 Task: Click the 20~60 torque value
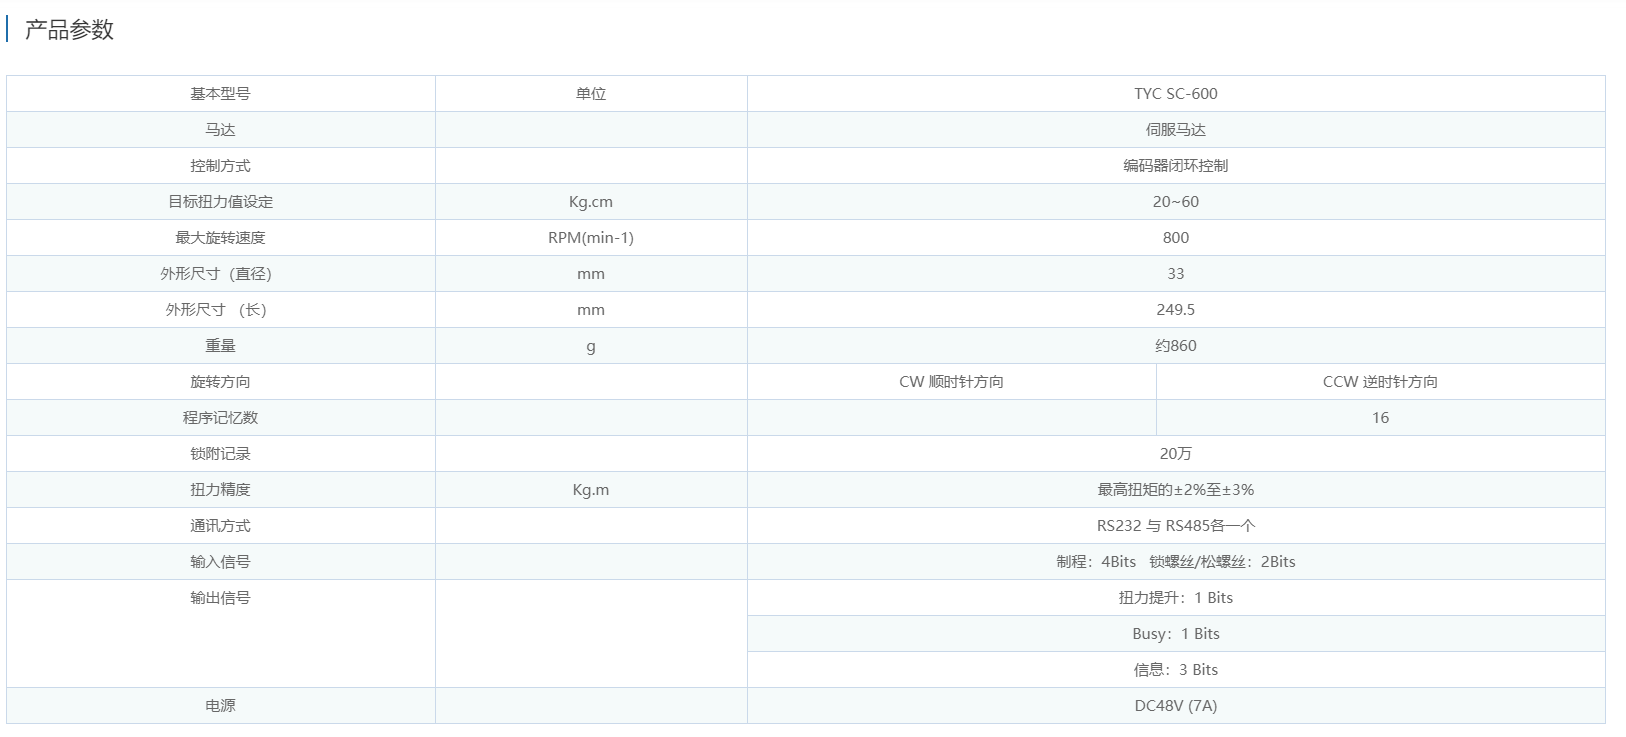point(1176,202)
